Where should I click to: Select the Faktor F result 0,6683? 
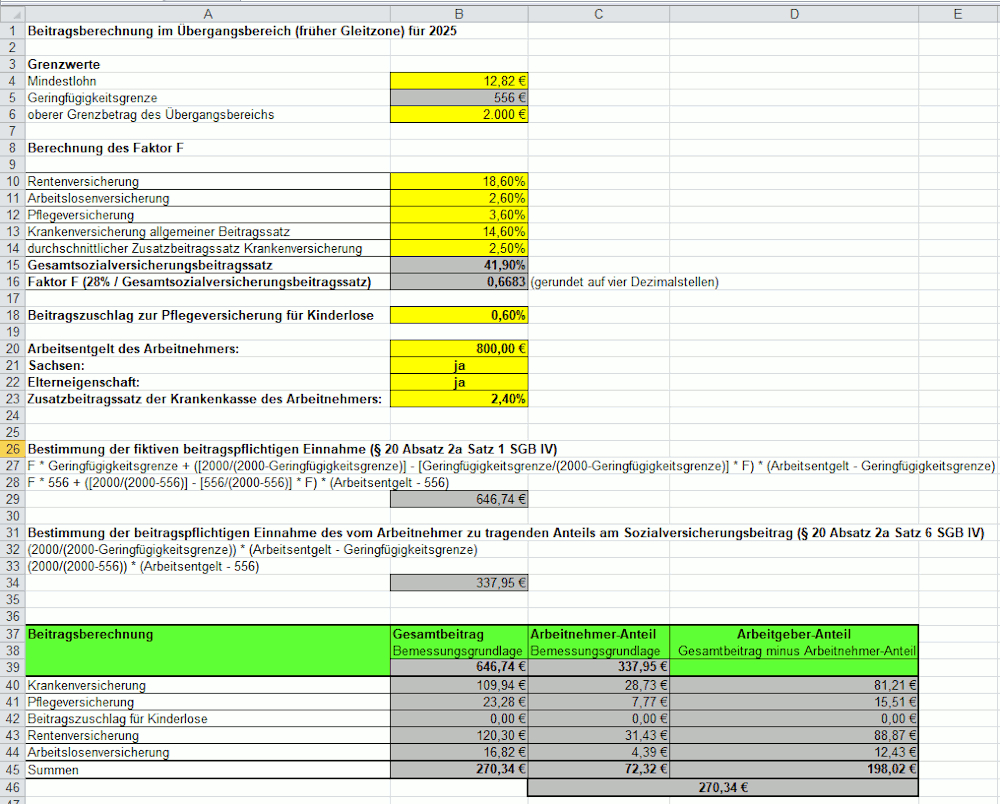pyautogui.click(x=459, y=283)
